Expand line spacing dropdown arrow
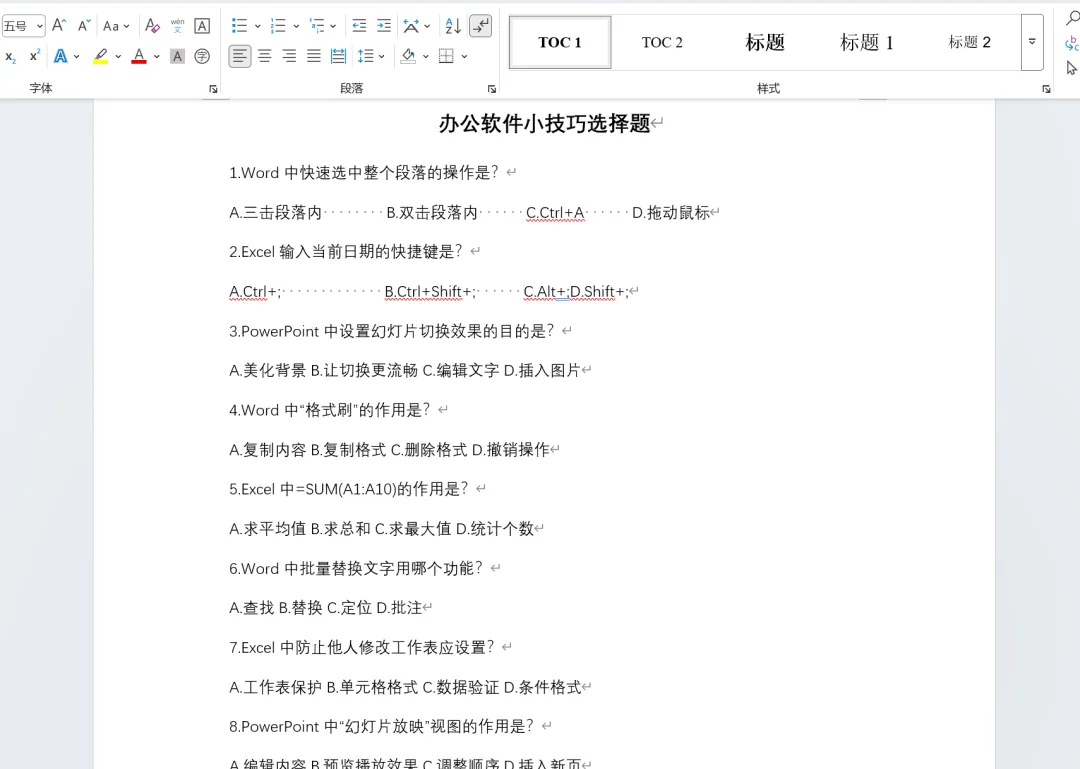This screenshot has height=769, width=1080. click(382, 57)
